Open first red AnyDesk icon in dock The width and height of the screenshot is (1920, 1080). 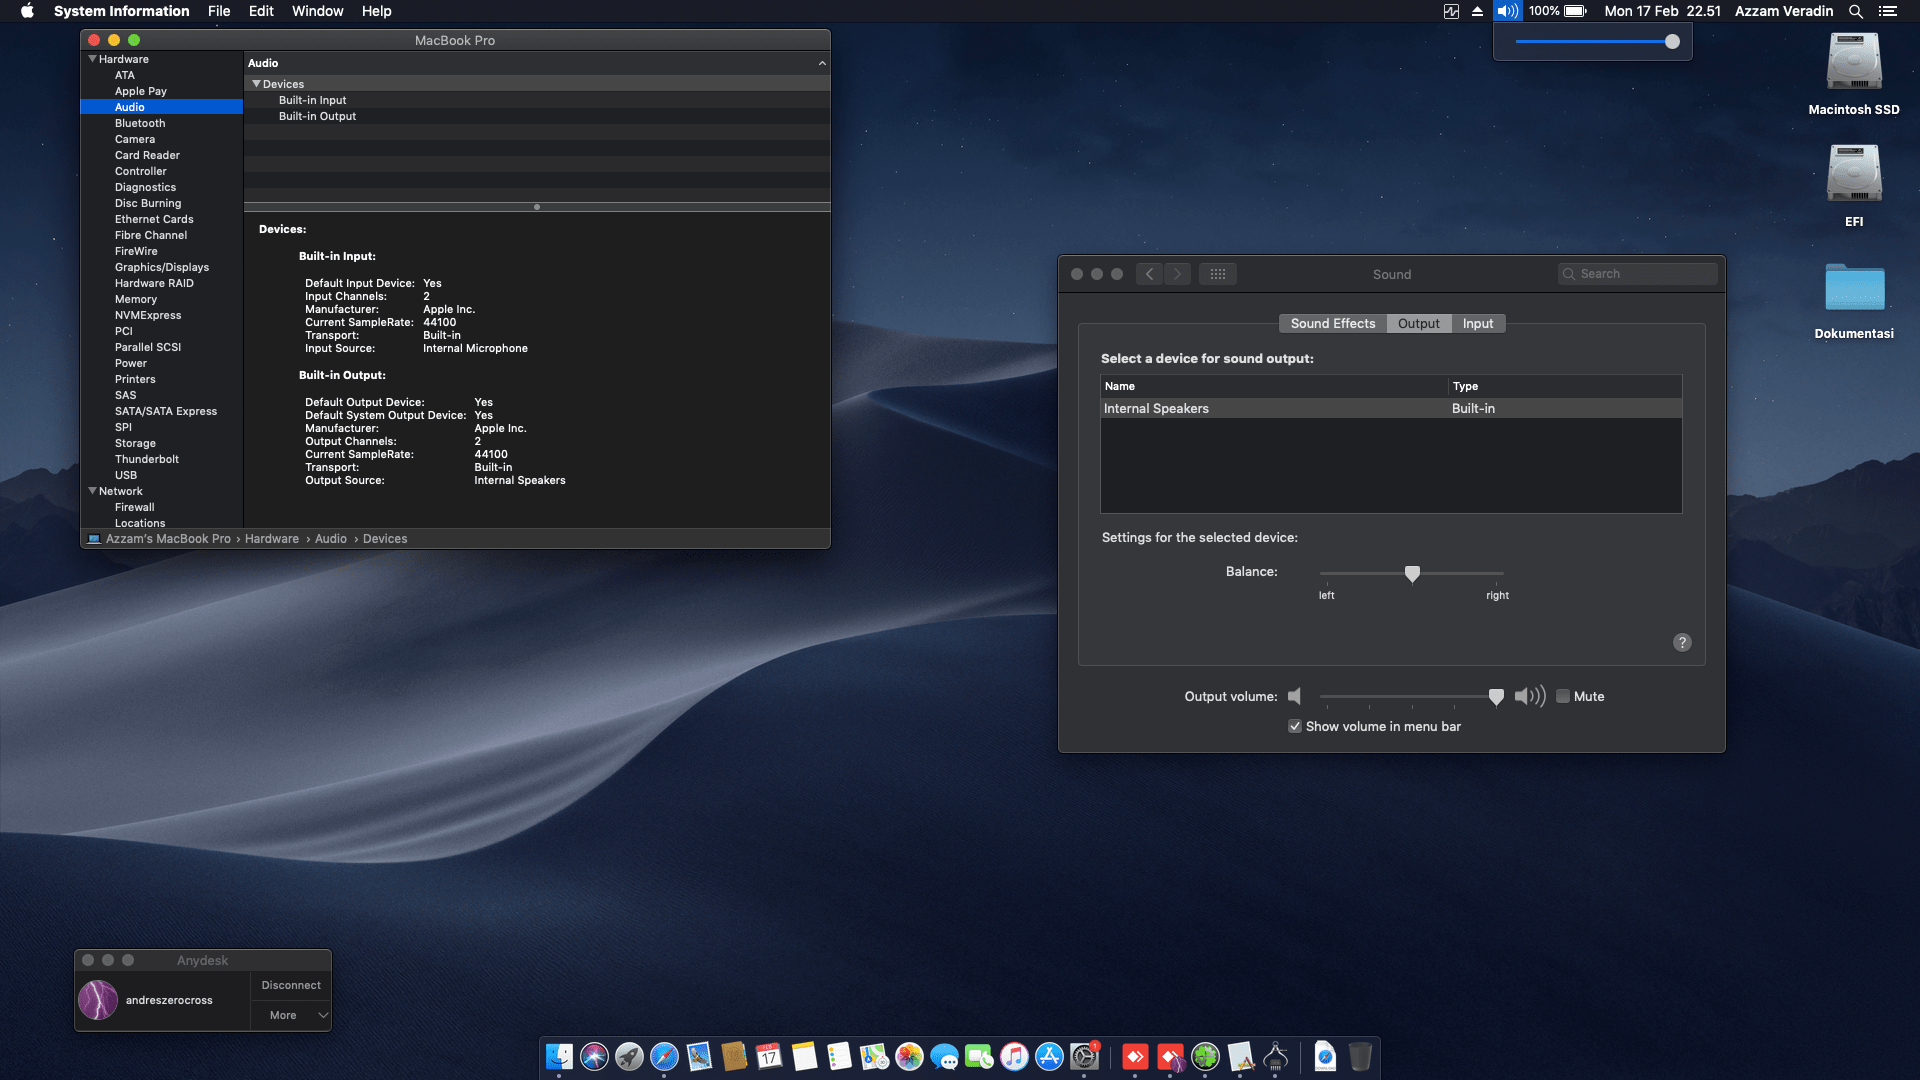click(x=1135, y=1056)
